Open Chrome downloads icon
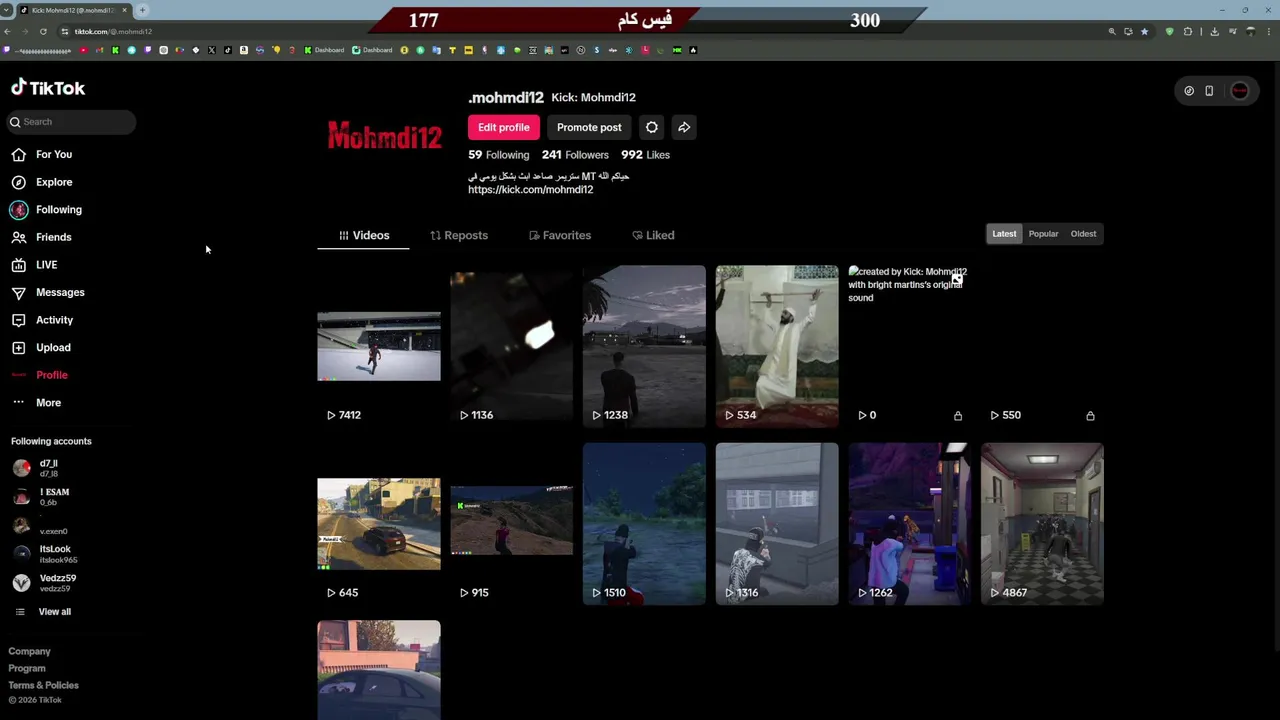1280x720 pixels. [x=1214, y=31]
